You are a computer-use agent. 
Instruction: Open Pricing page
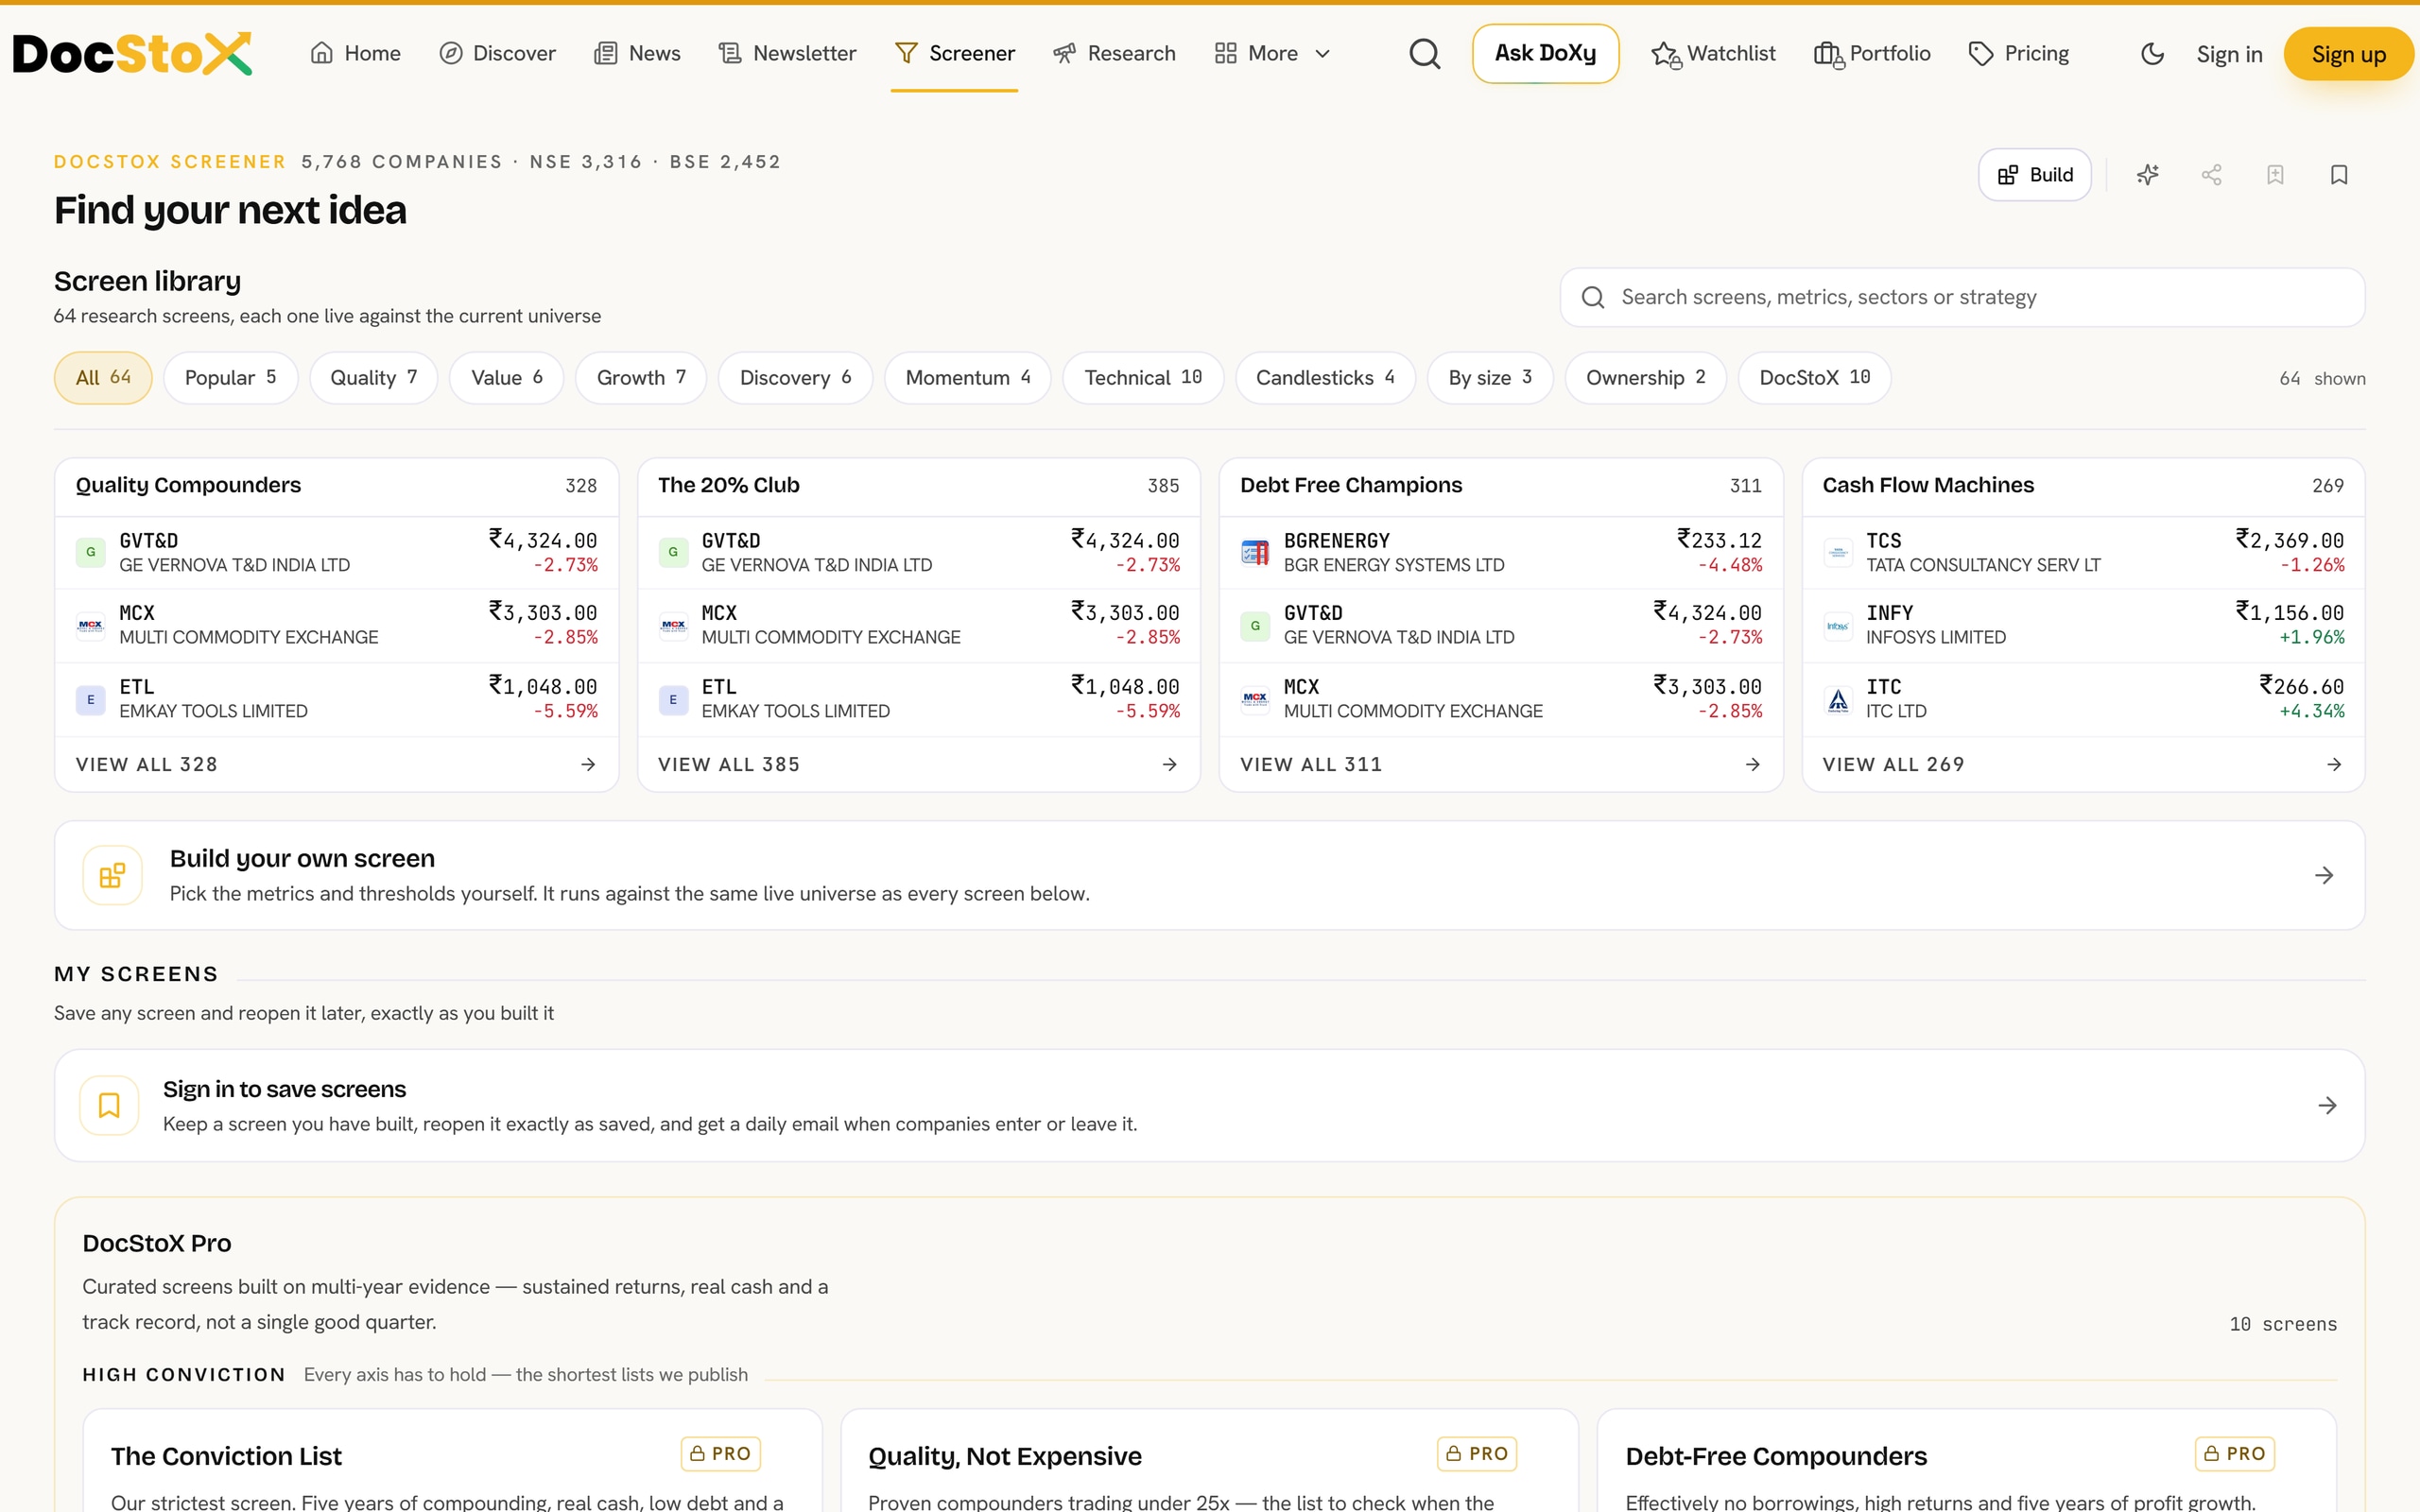click(x=2018, y=54)
